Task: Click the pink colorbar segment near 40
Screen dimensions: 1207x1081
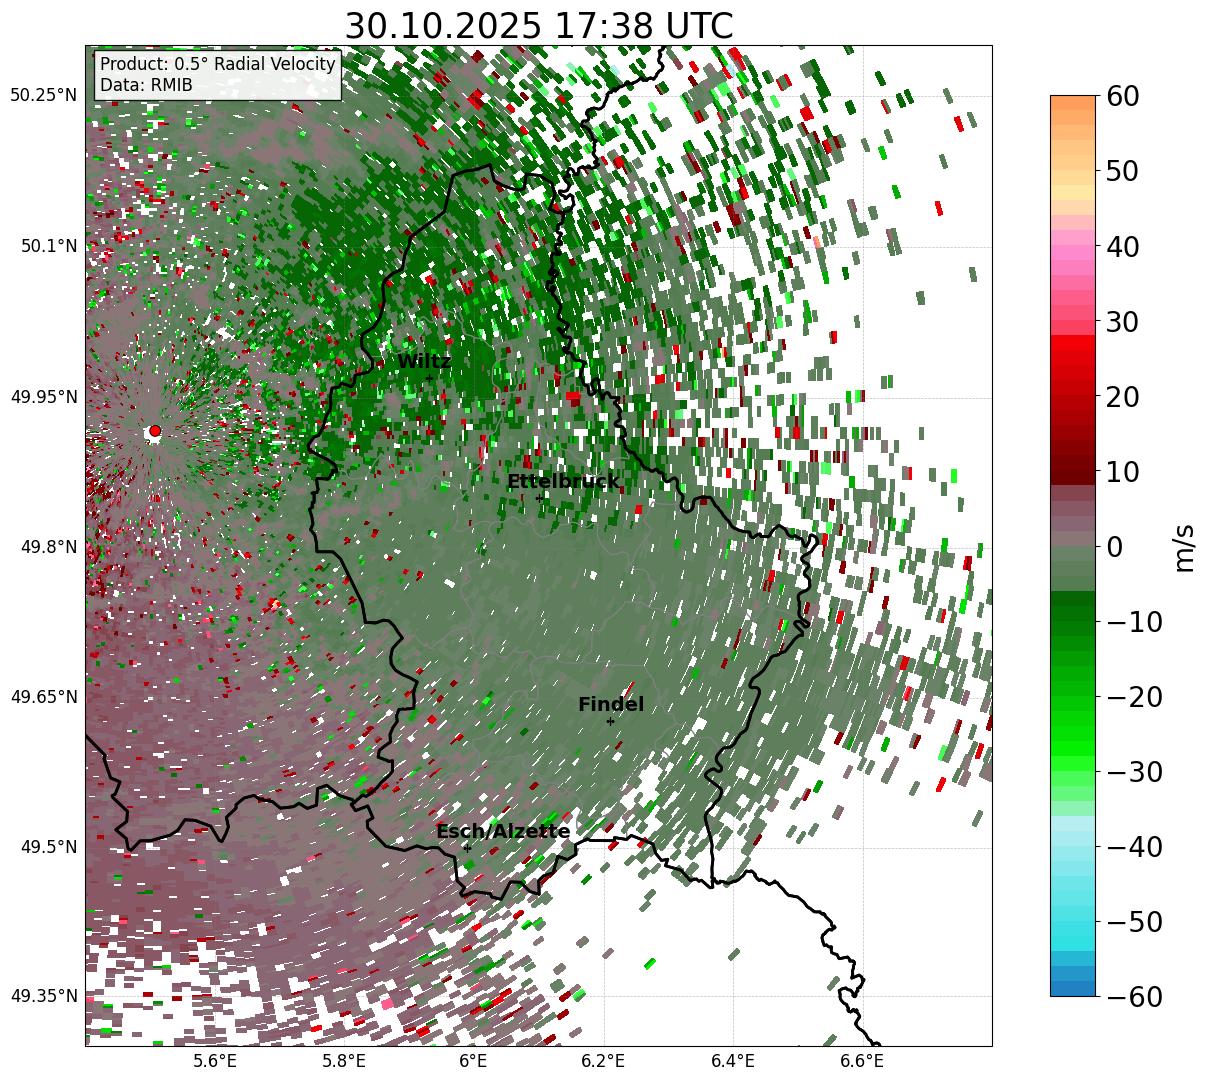Action: [1073, 248]
